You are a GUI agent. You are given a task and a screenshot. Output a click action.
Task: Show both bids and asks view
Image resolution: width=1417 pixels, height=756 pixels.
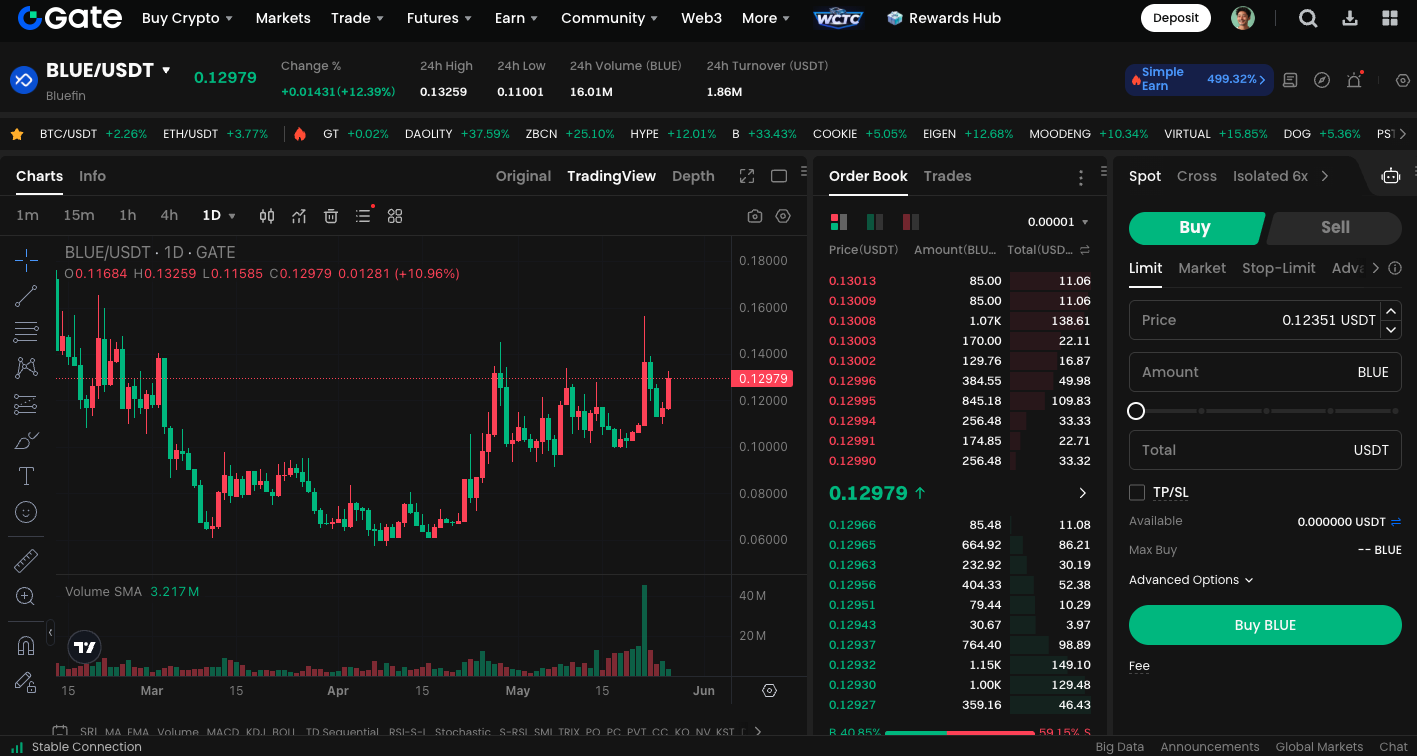click(x=839, y=222)
